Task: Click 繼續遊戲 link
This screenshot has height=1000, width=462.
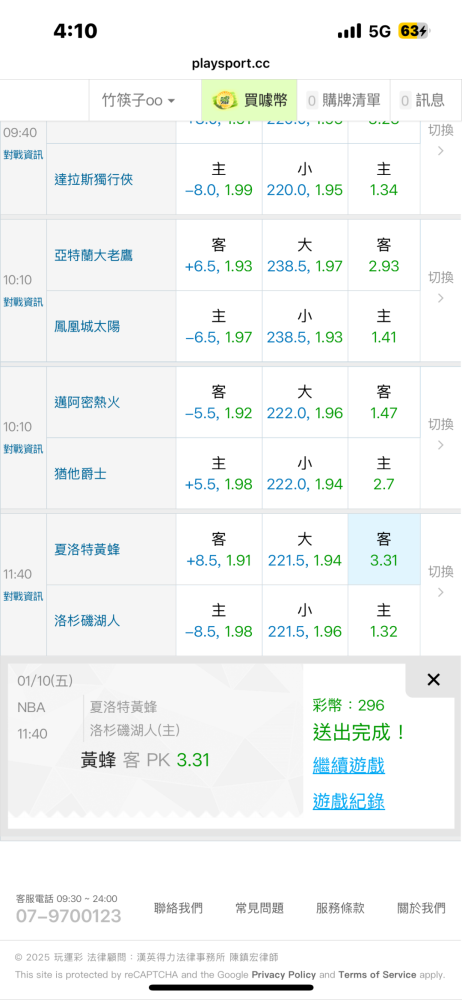Action: click(348, 765)
